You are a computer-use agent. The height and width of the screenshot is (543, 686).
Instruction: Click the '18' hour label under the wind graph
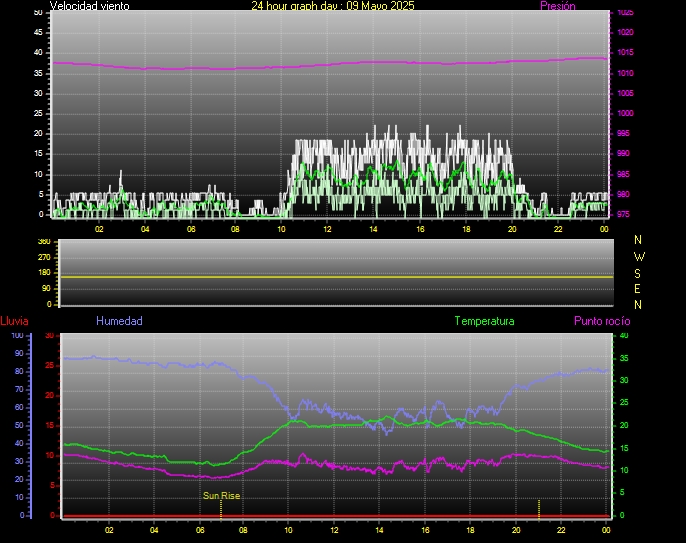pos(466,229)
